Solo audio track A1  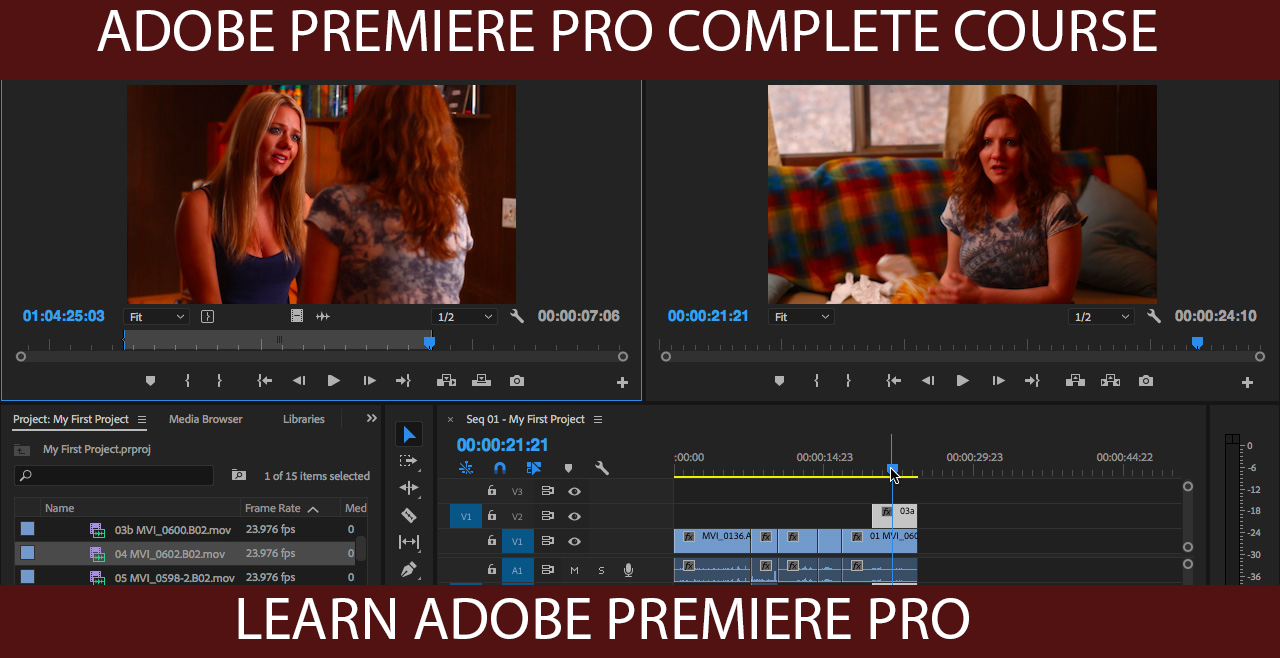[601, 570]
